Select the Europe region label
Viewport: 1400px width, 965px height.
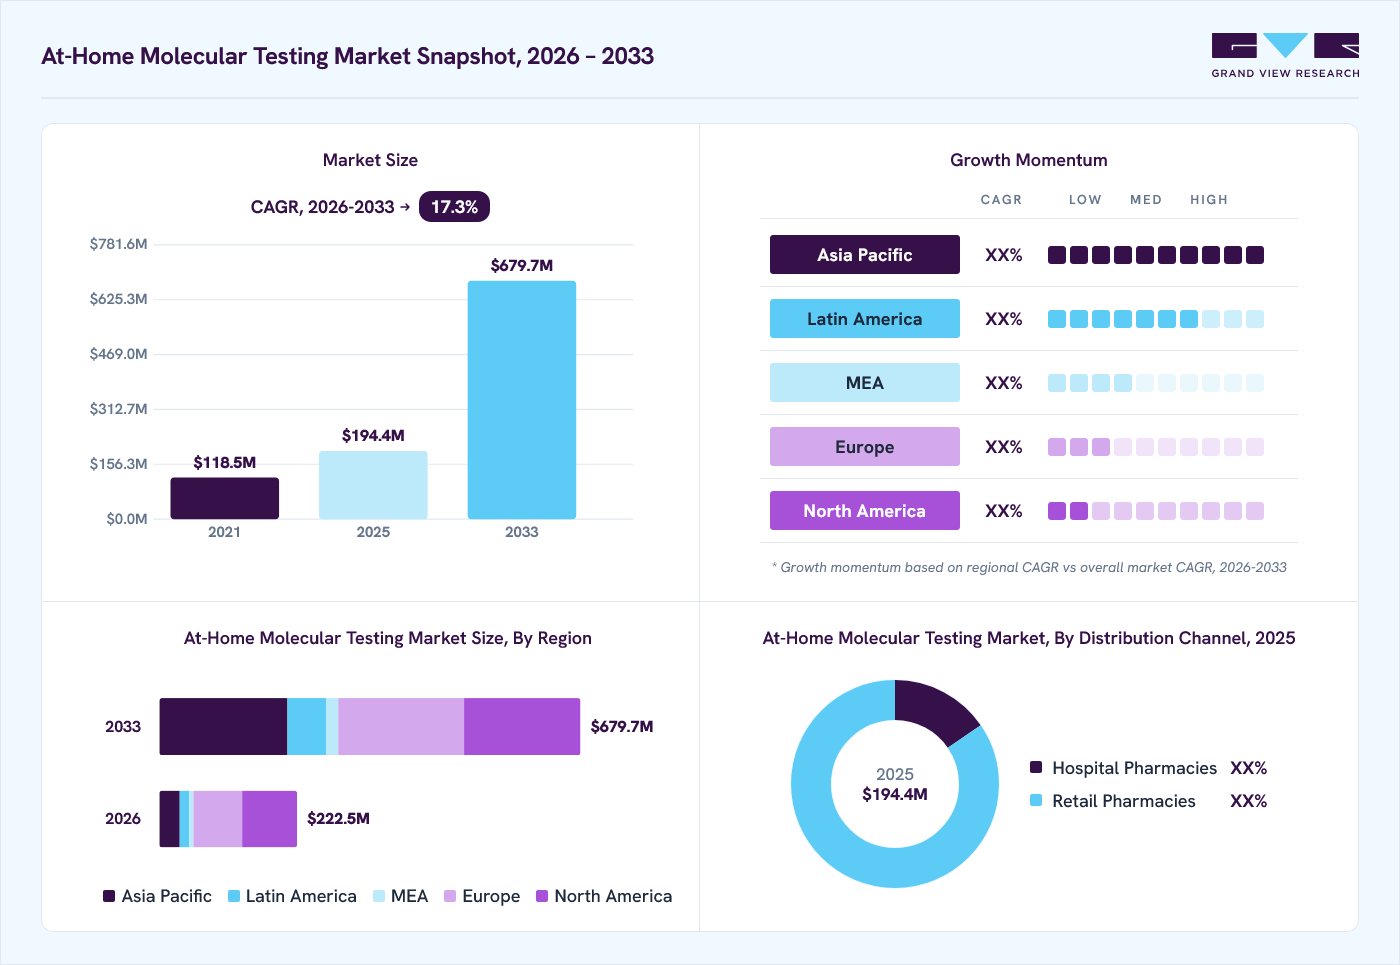[x=865, y=447]
